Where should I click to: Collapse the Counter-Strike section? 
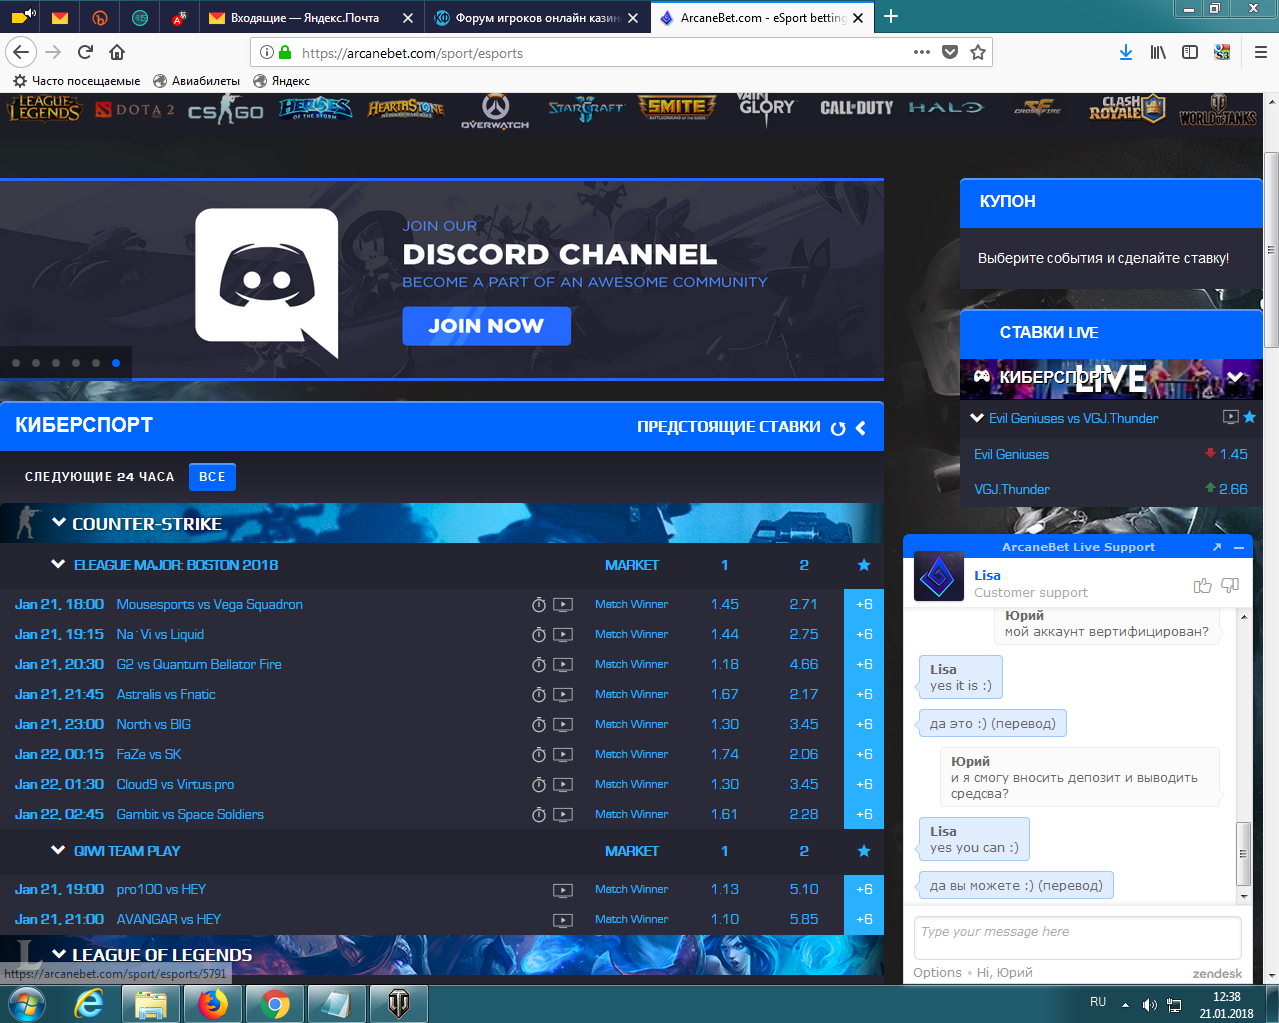click(x=59, y=523)
